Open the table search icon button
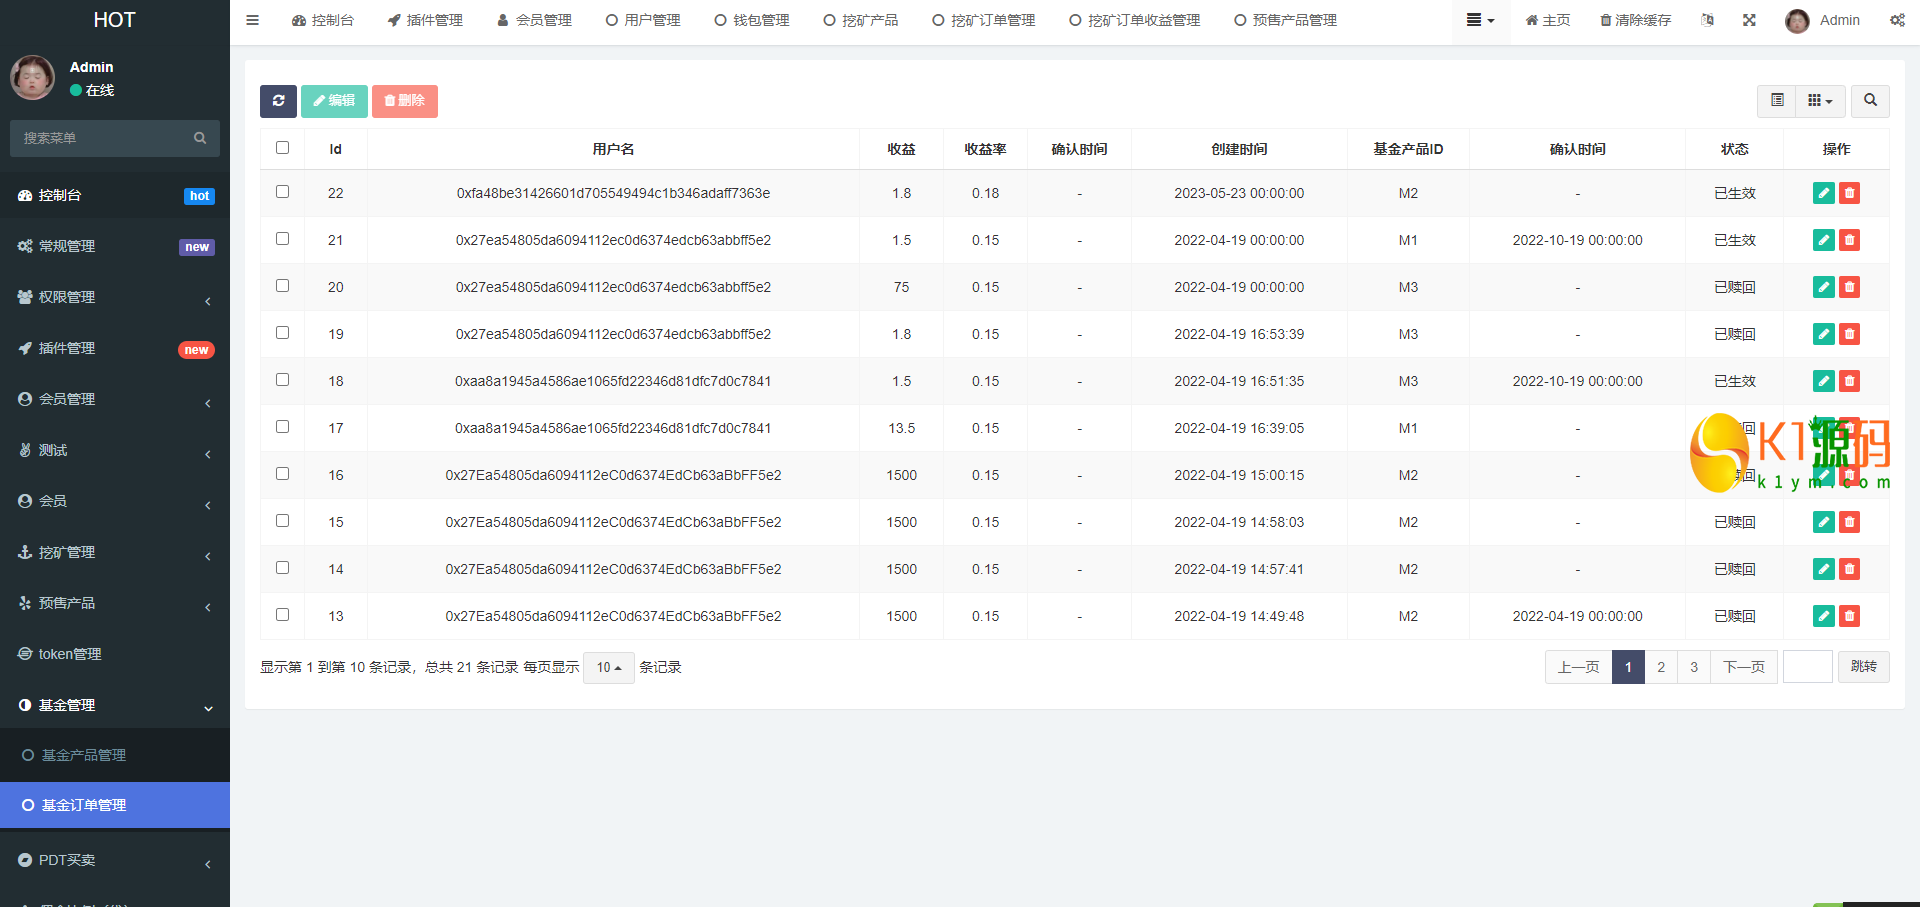This screenshot has height=907, width=1920. pyautogui.click(x=1870, y=101)
